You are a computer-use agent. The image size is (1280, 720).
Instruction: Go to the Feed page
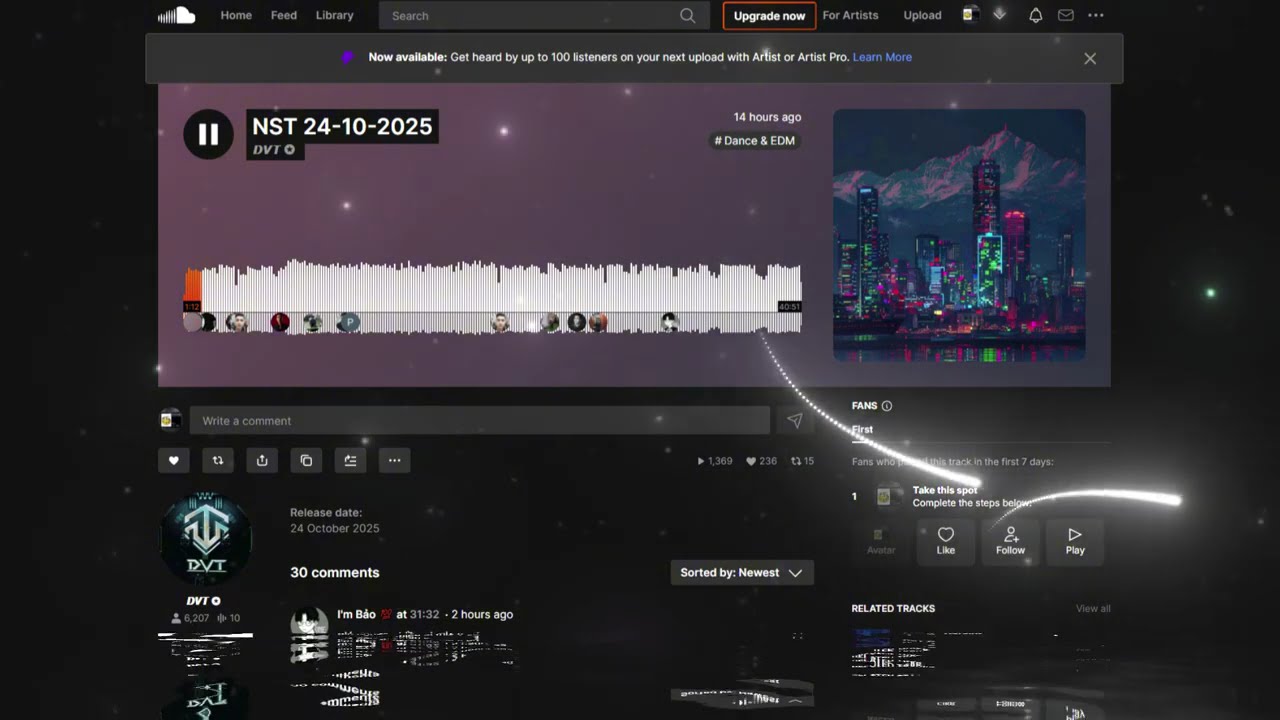(x=284, y=15)
